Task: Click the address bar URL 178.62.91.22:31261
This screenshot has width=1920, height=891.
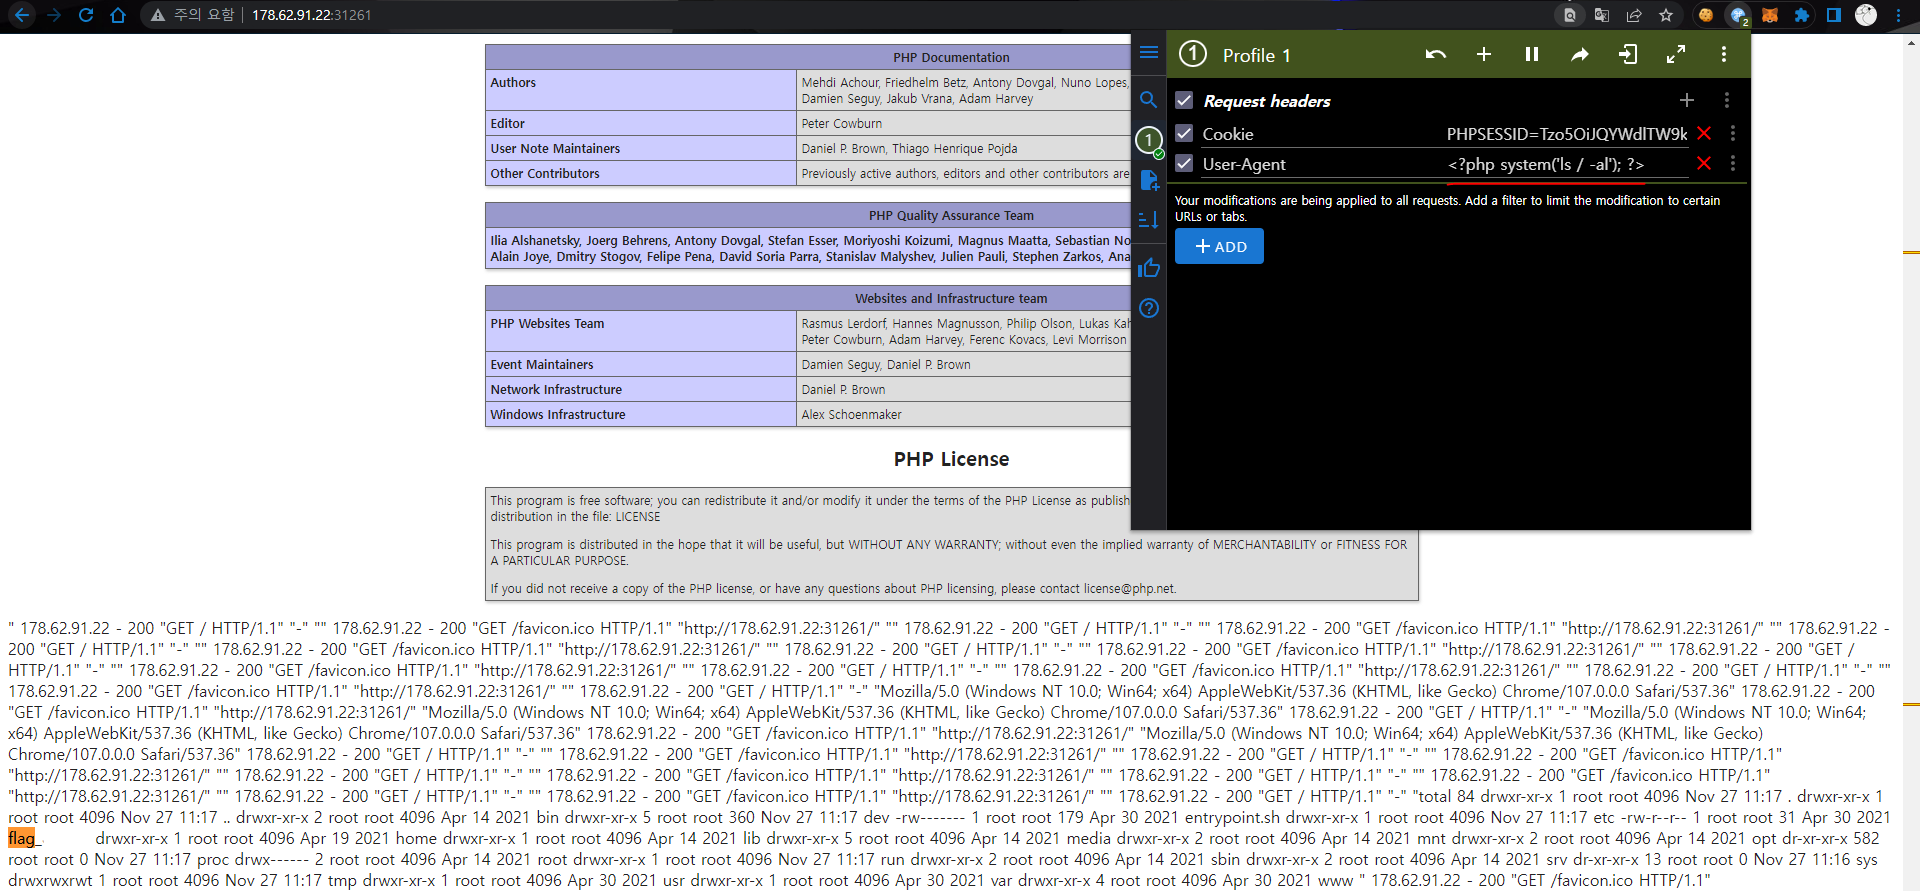Action: tap(311, 15)
